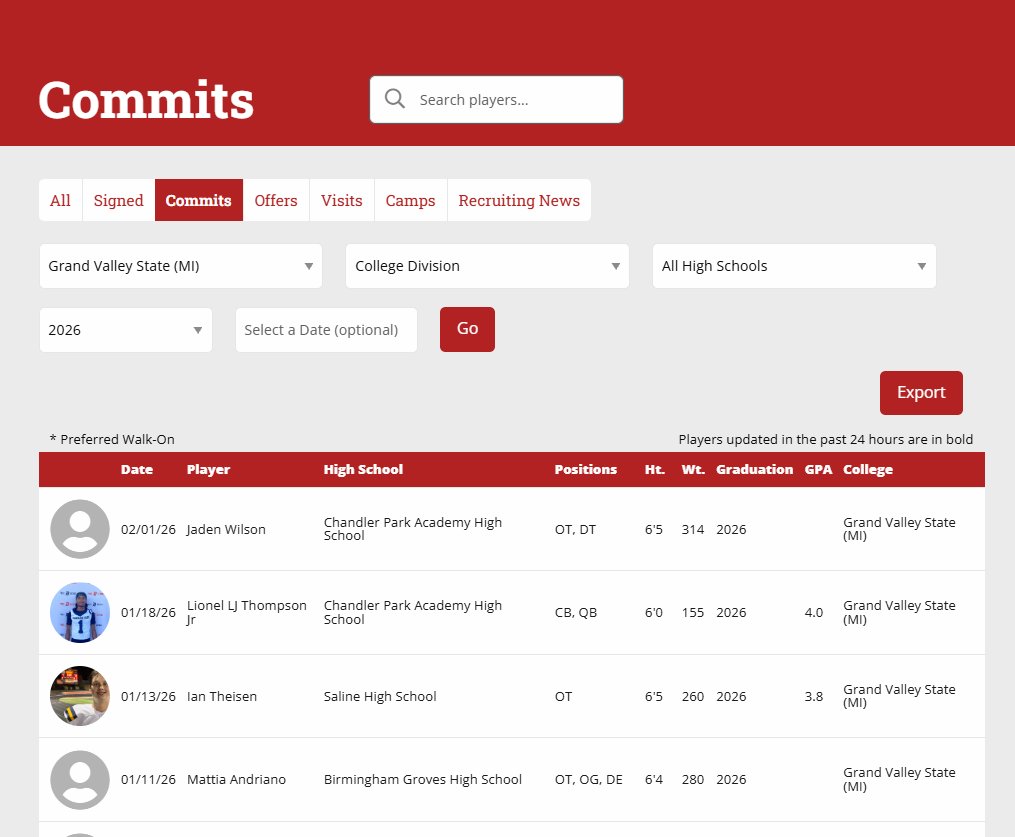Click weight value 314
The image size is (1015, 837).
click(693, 530)
